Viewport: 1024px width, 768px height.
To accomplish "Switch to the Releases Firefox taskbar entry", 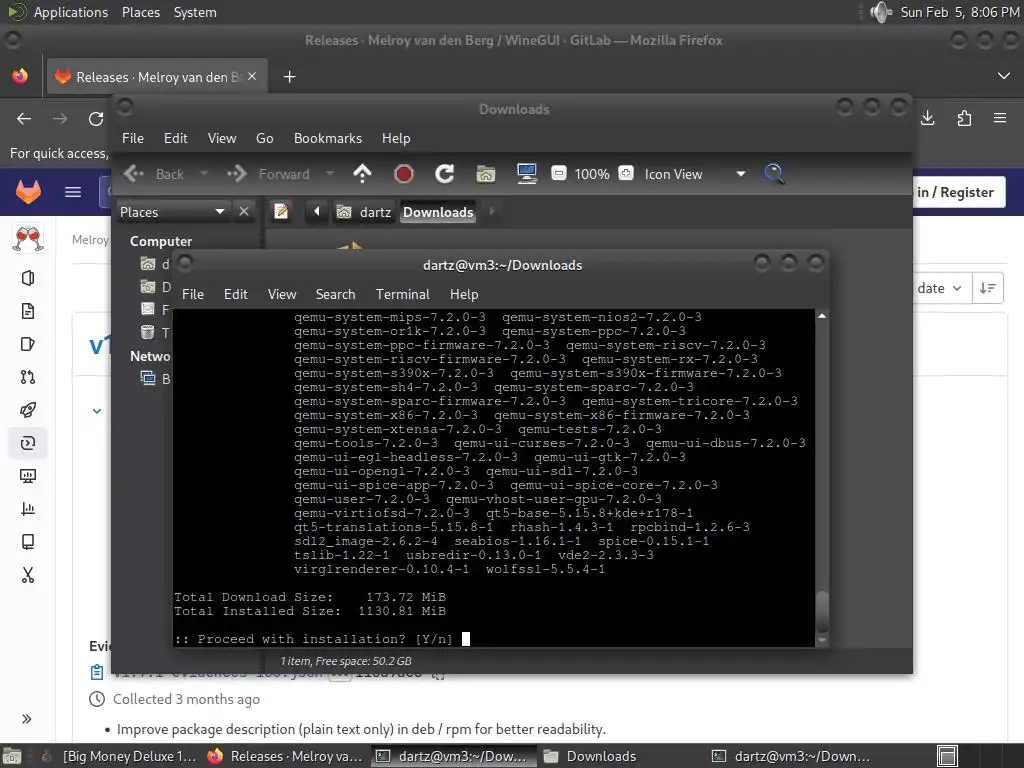I will pos(285,756).
